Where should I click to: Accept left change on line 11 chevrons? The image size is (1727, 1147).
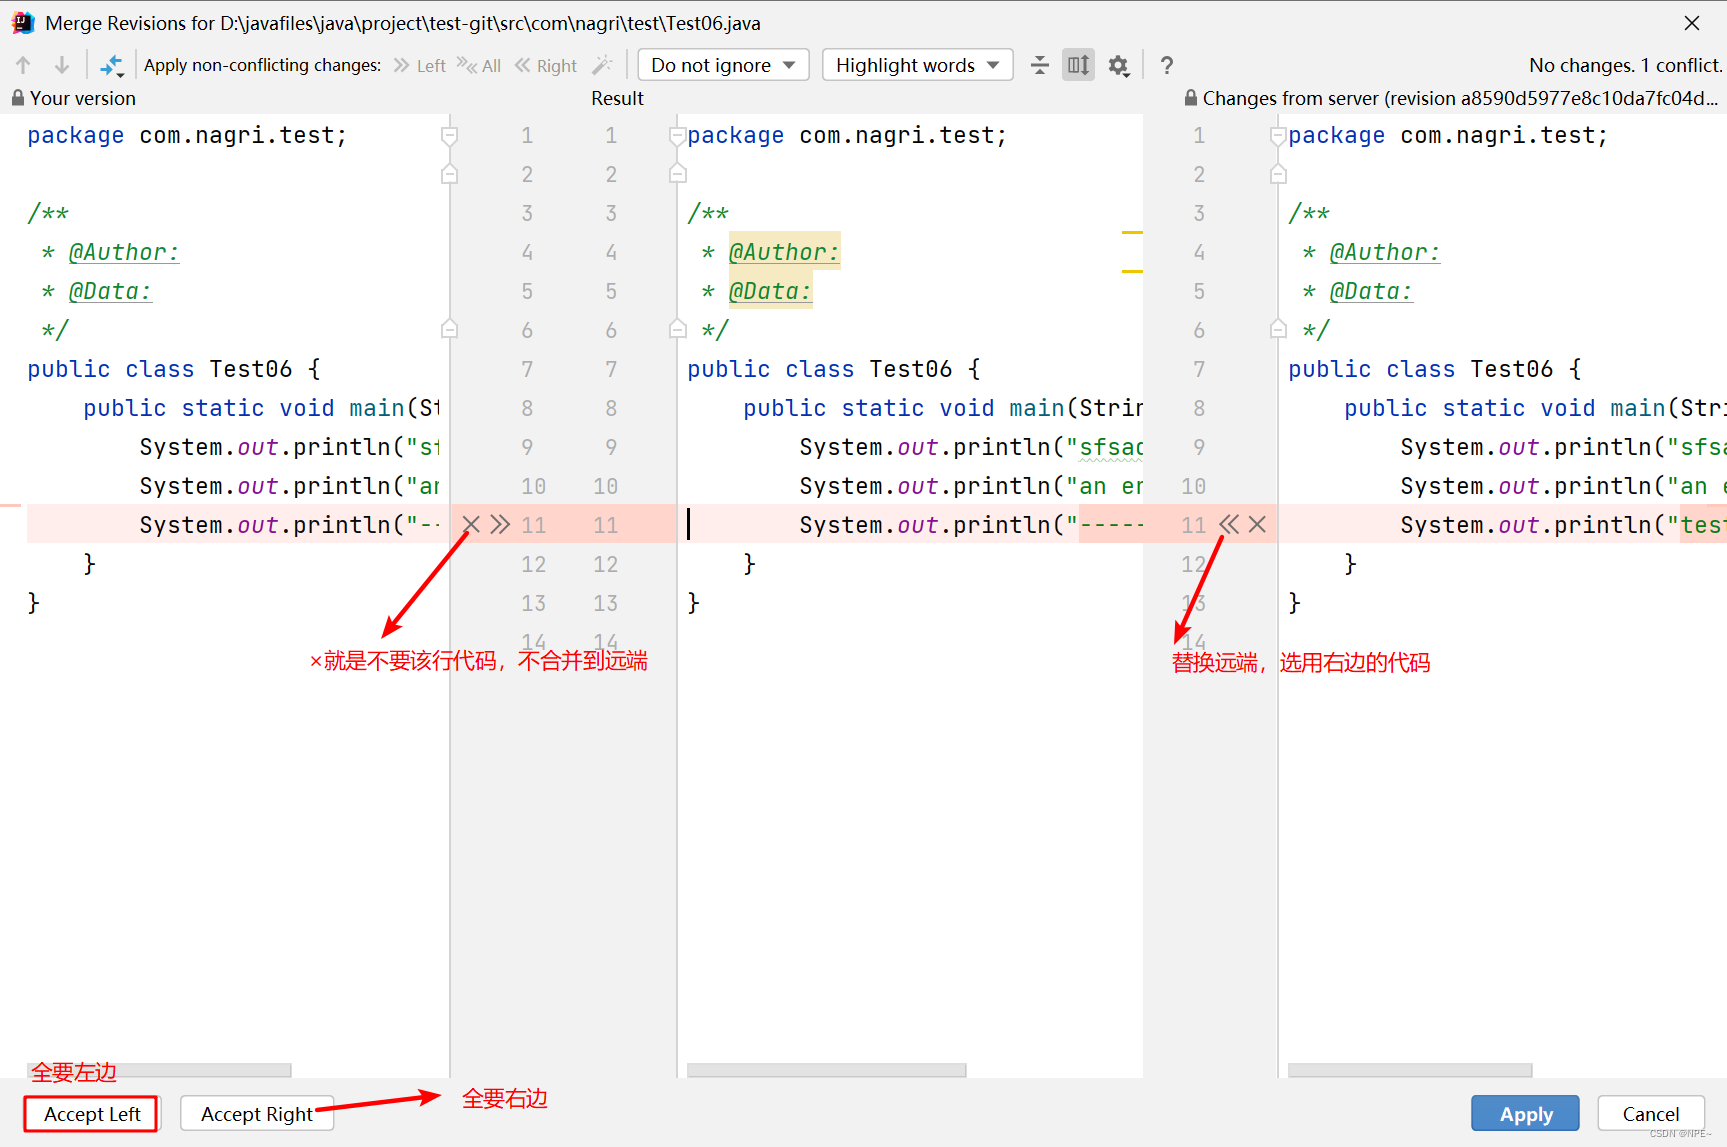[500, 524]
